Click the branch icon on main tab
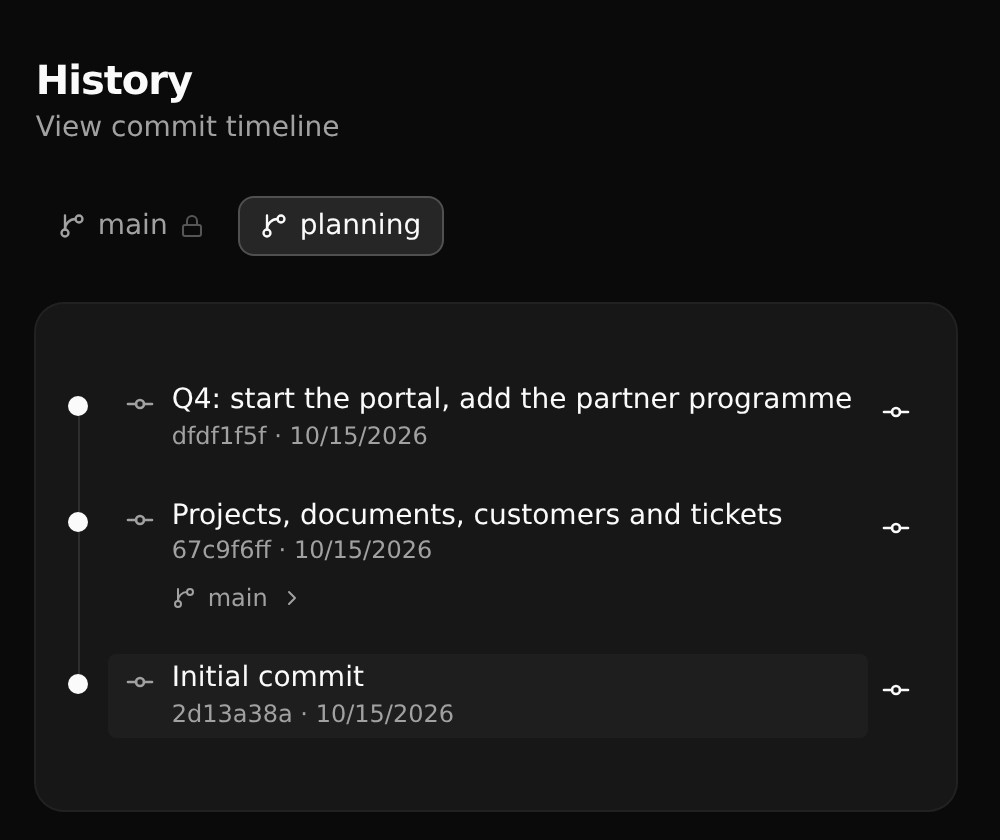 pos(71,226)
